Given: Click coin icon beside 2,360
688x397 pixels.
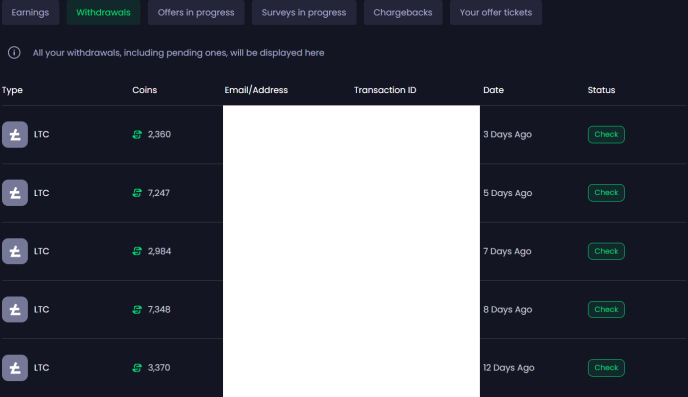Looking at the screenshot, I should 137,134.
